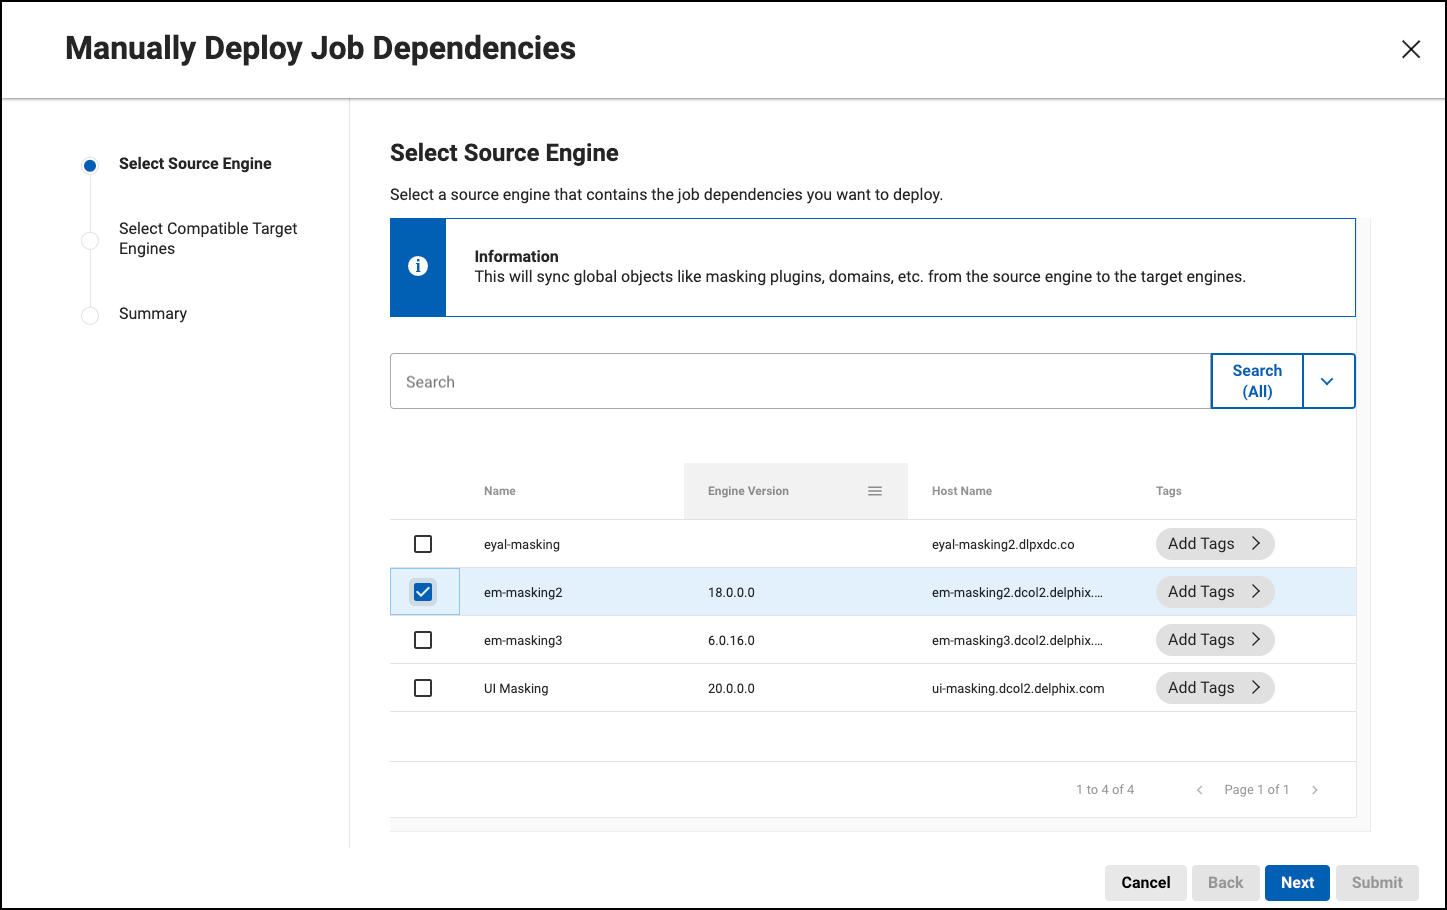Expand the Search (All) dropdown arrow
Screen dimensions: 1447x910
[1327, 381]
